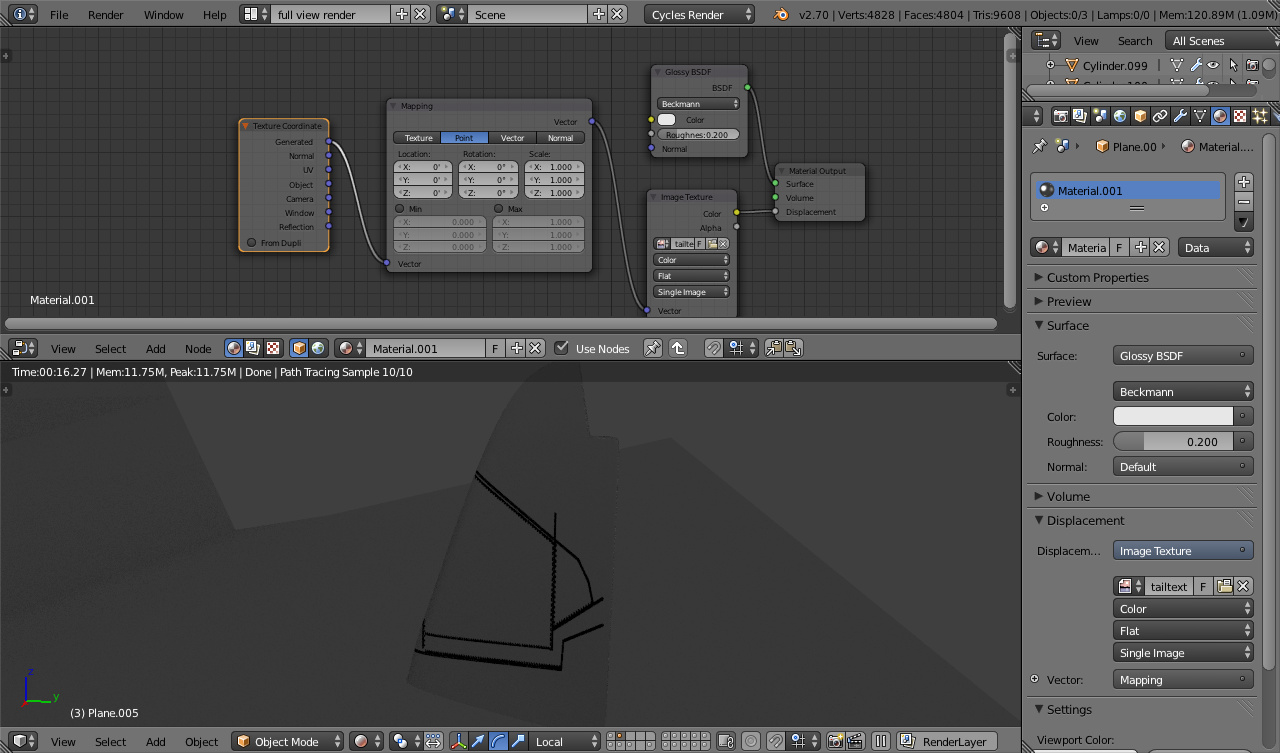Add a new material slot plus button

click(1243, 182)
